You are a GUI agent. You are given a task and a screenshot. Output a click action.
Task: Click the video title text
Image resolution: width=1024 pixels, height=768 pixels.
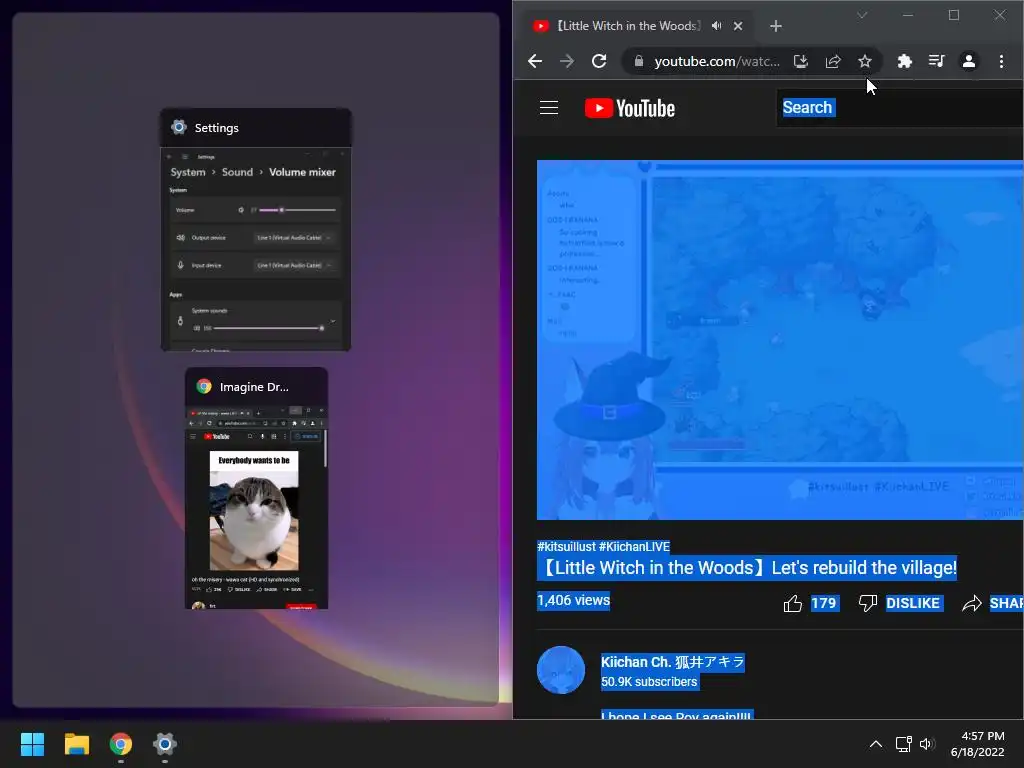tap(747, 568)
